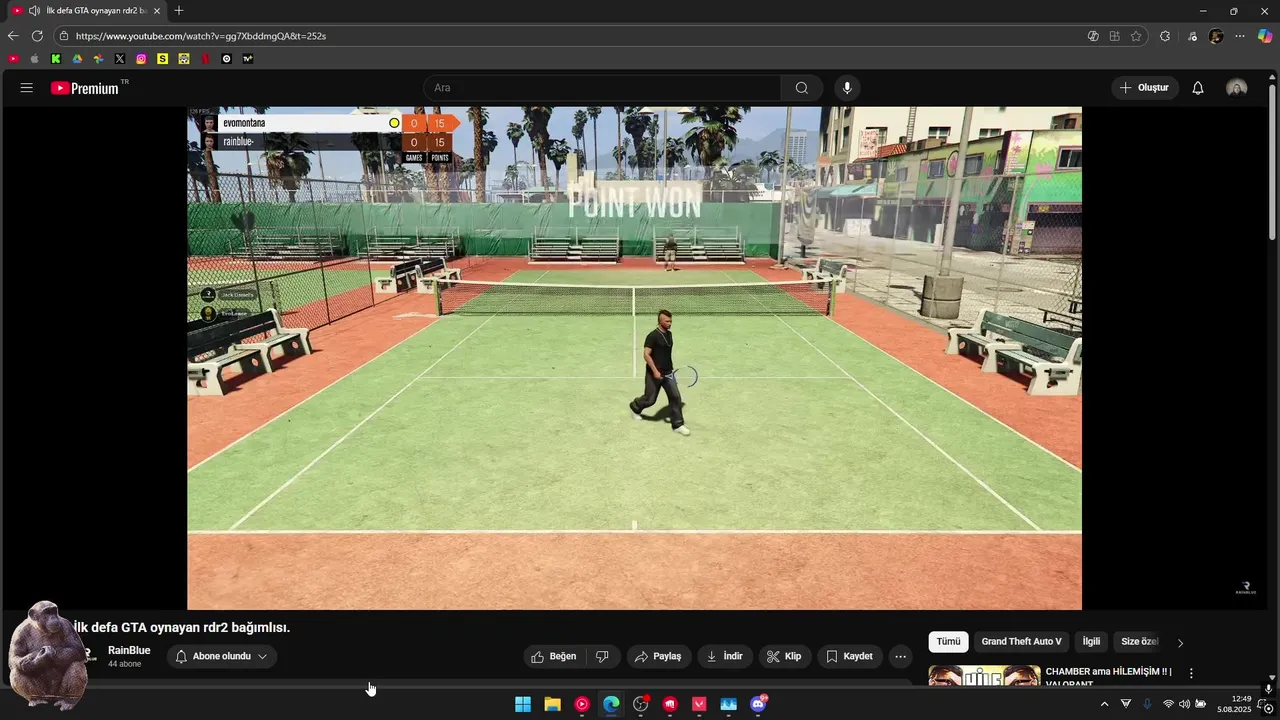Open YouTube bookmark in favorites bar
Viewport: 1280px width, 720px height.
pos(13,59)
